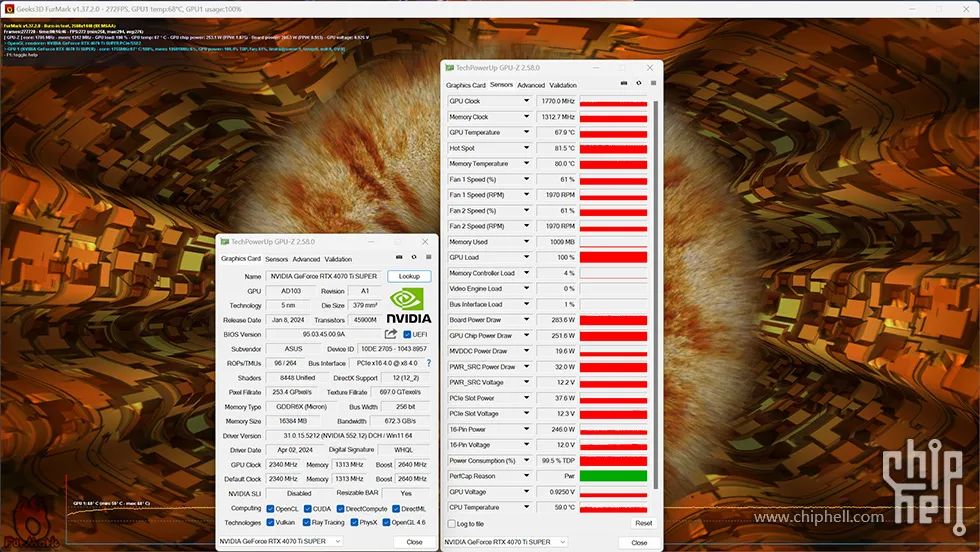This screenshot has height=552, width=980.
Task: Minimize the GPU-Z Sensors window
Action: click(x=596, y=68)
